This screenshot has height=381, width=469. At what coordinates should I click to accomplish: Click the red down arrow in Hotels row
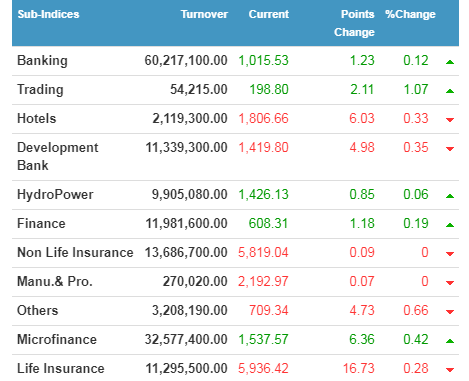point(450,120)
